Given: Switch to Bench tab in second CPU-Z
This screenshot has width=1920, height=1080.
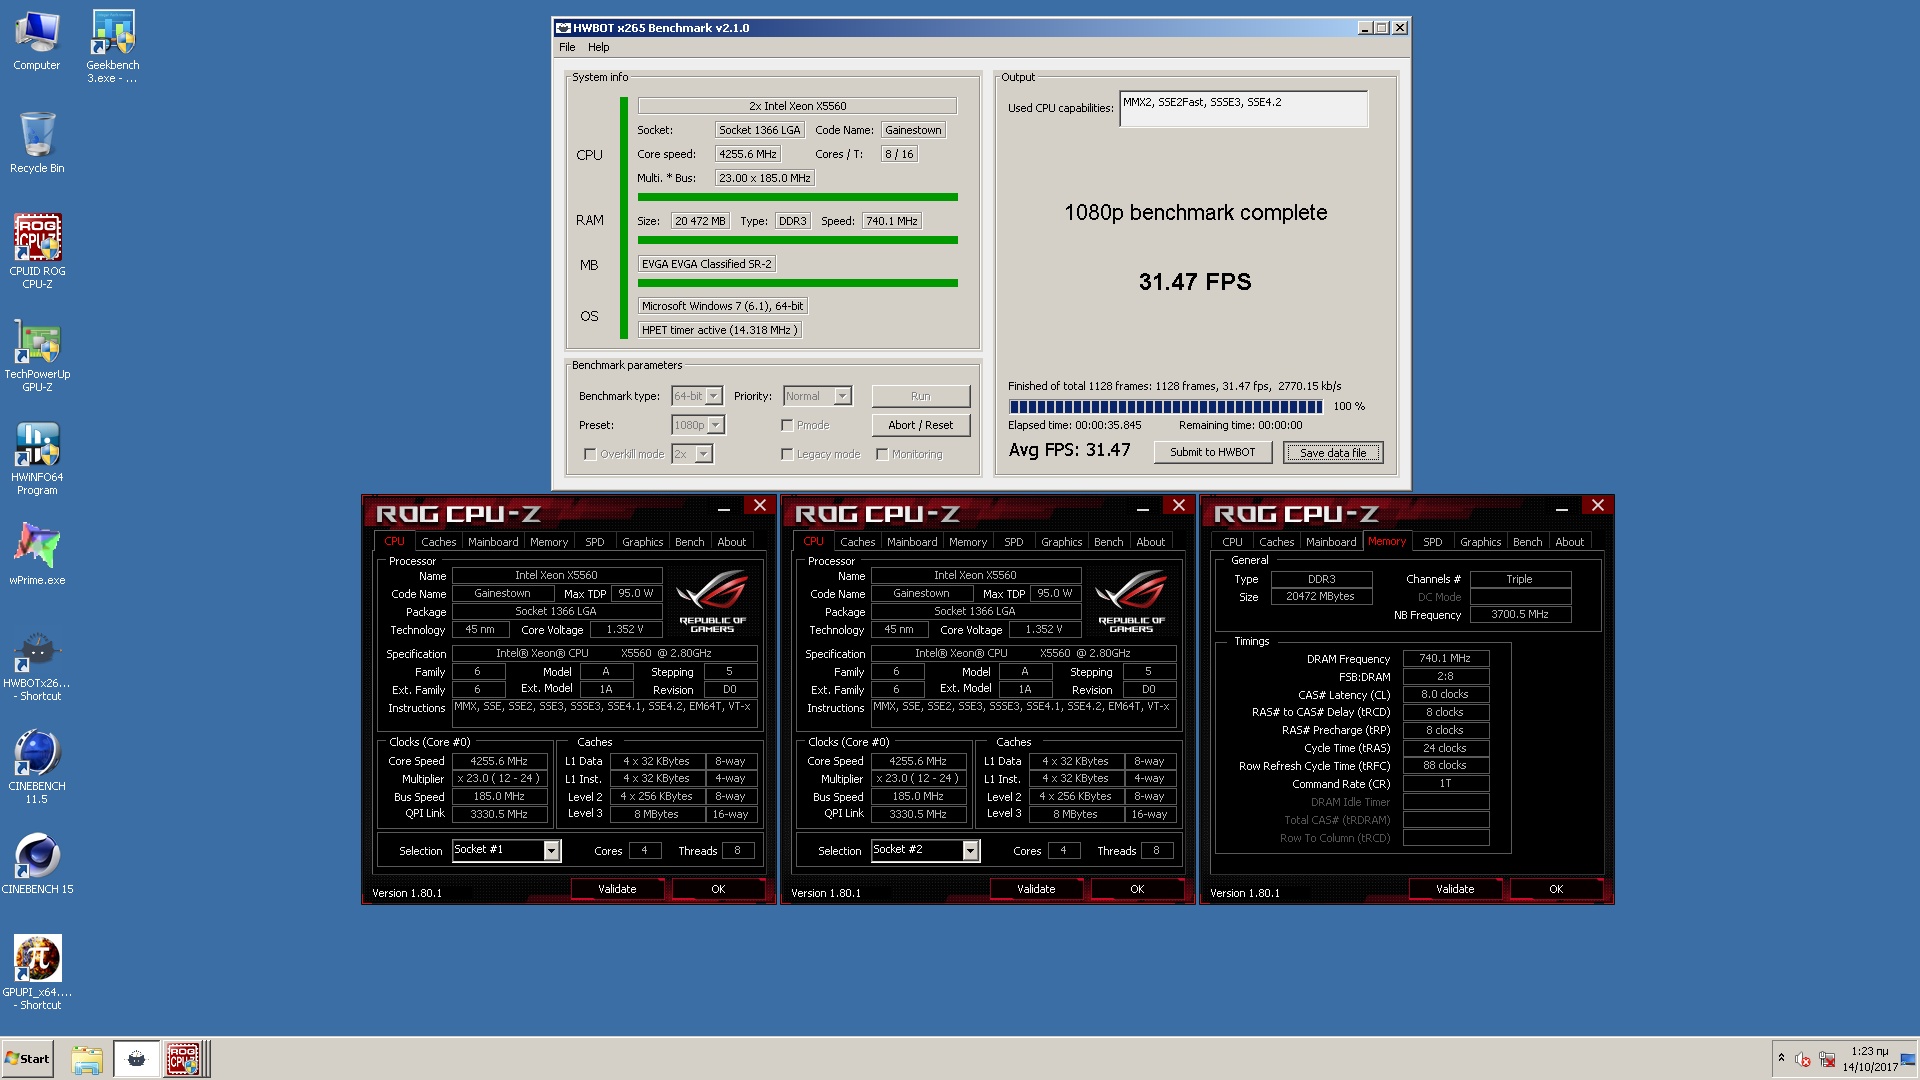Looking at the screenshot, I should point(1108,542).
